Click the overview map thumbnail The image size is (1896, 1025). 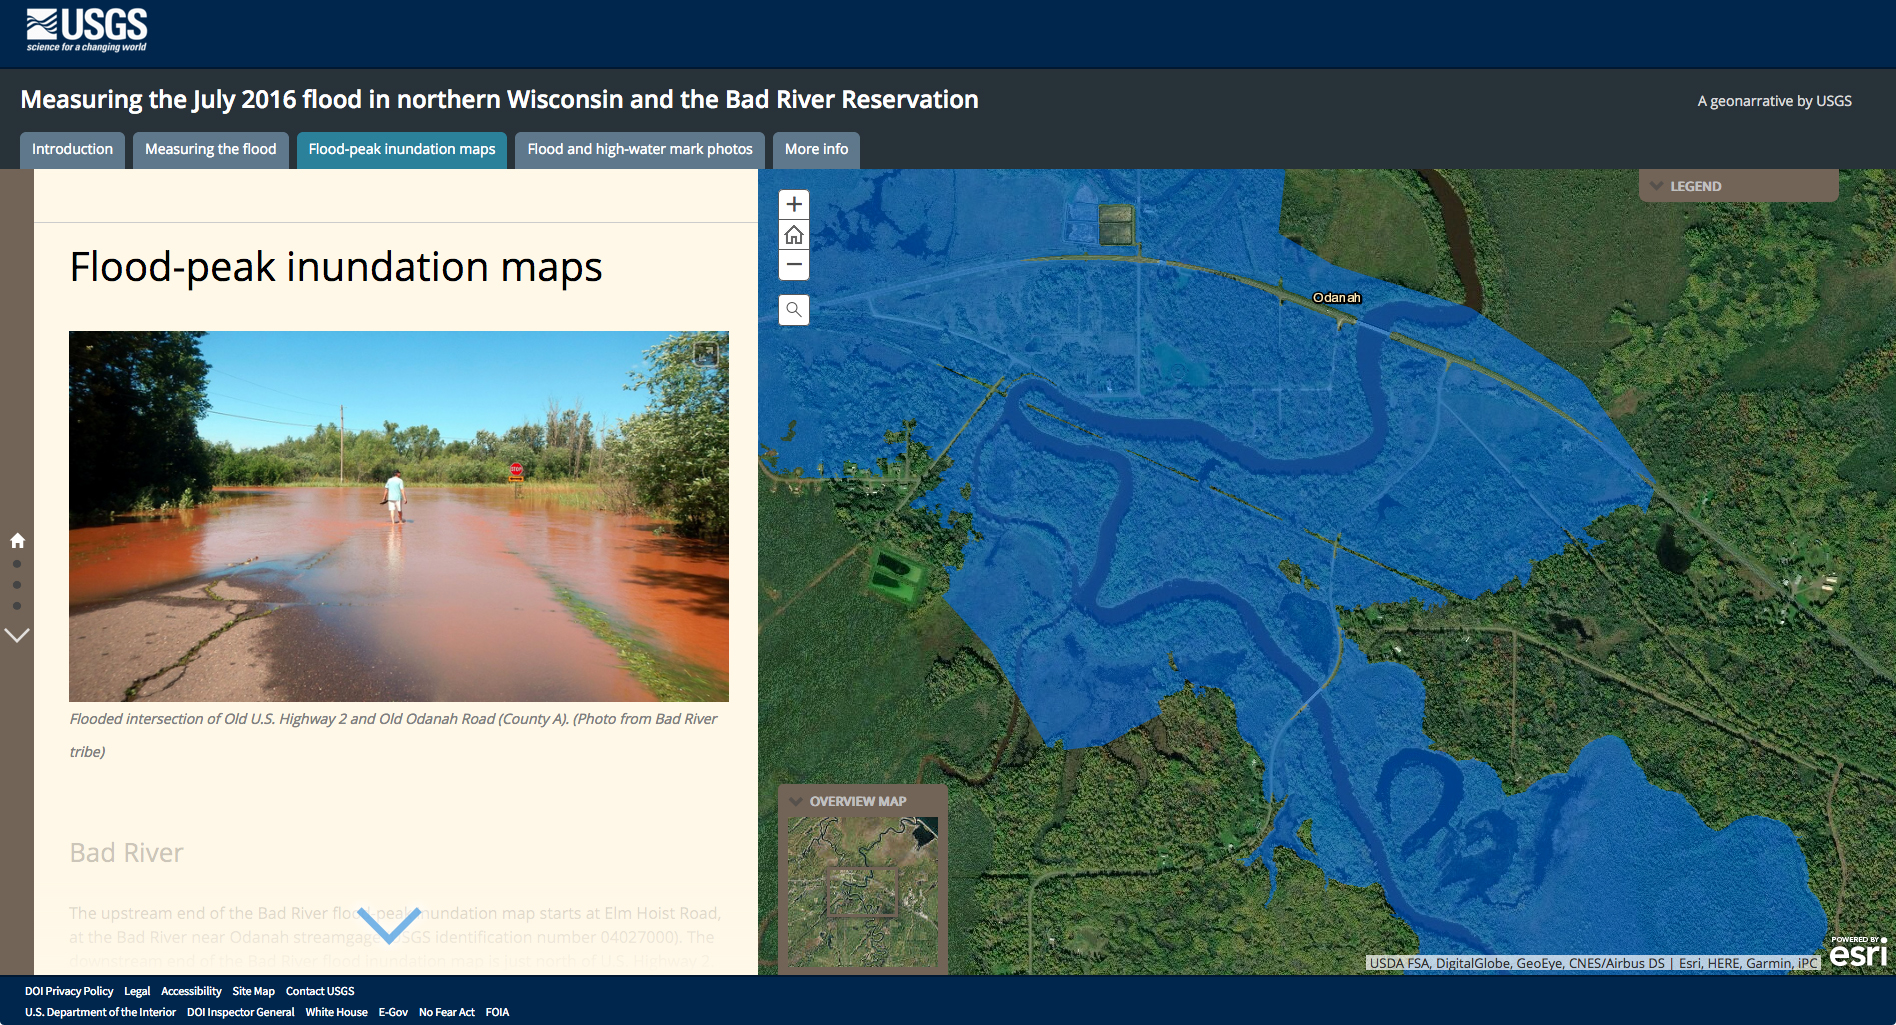(862, 892)
